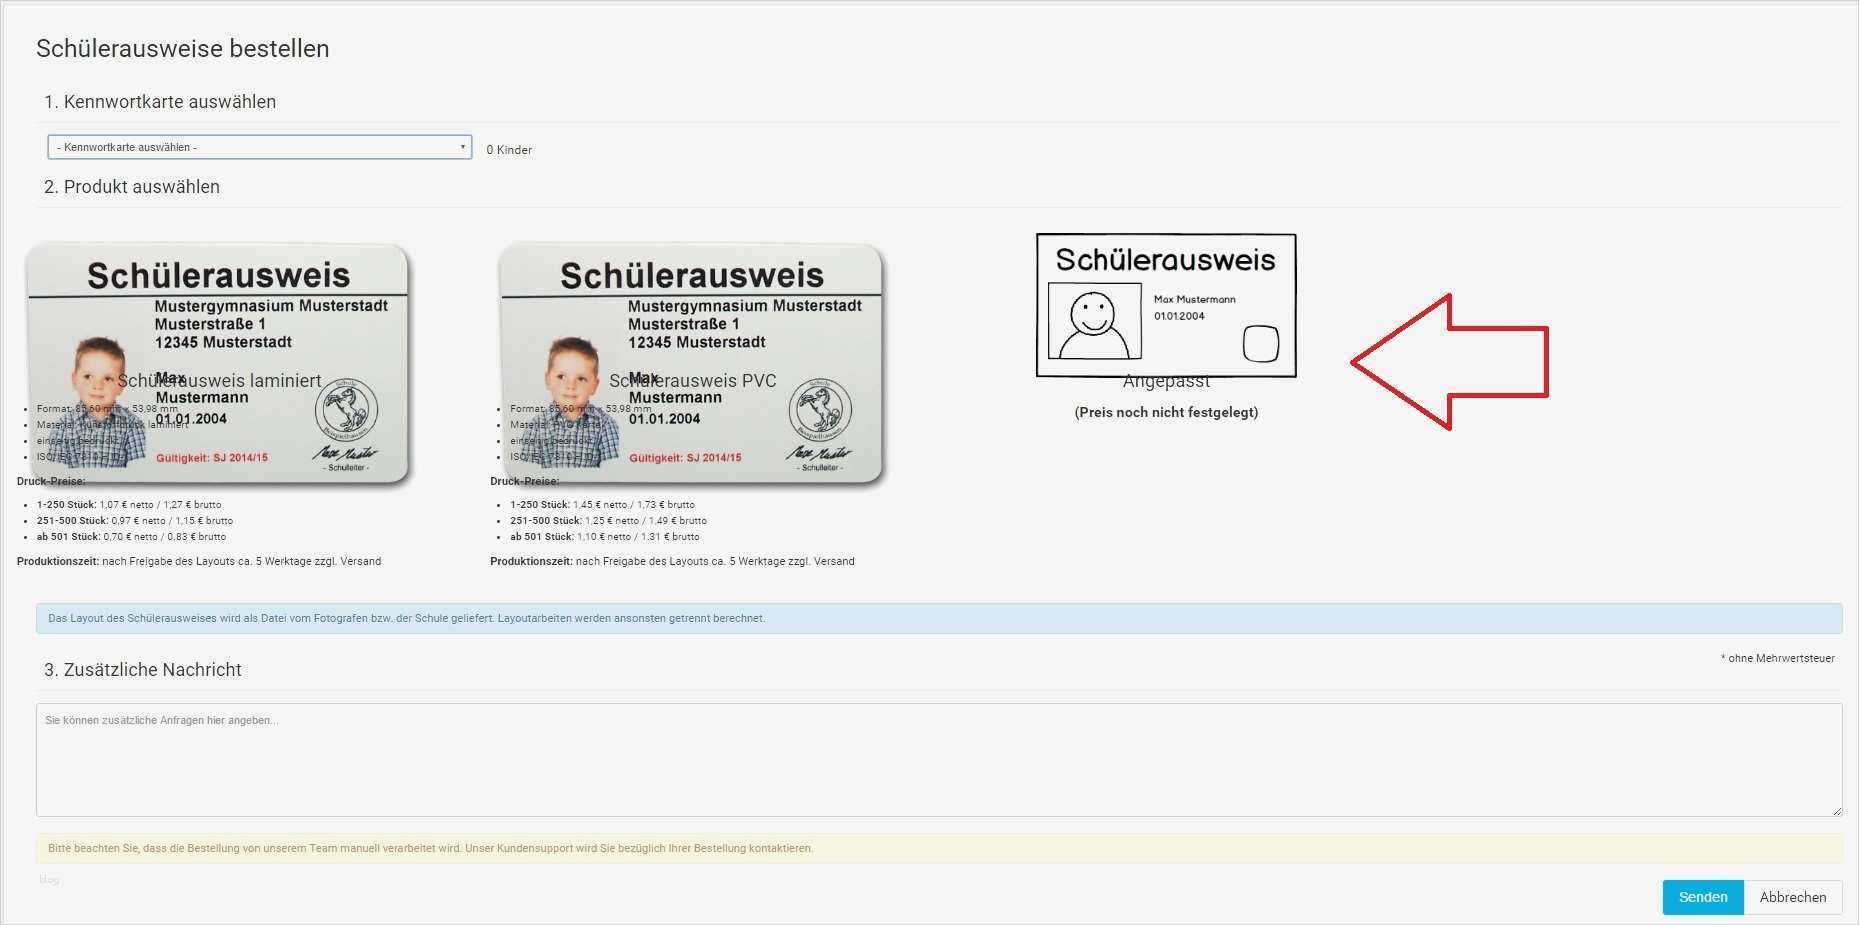Expand the Druck-Preise list for PVC card
This screenshot has width=1859, height=925.
524,480
